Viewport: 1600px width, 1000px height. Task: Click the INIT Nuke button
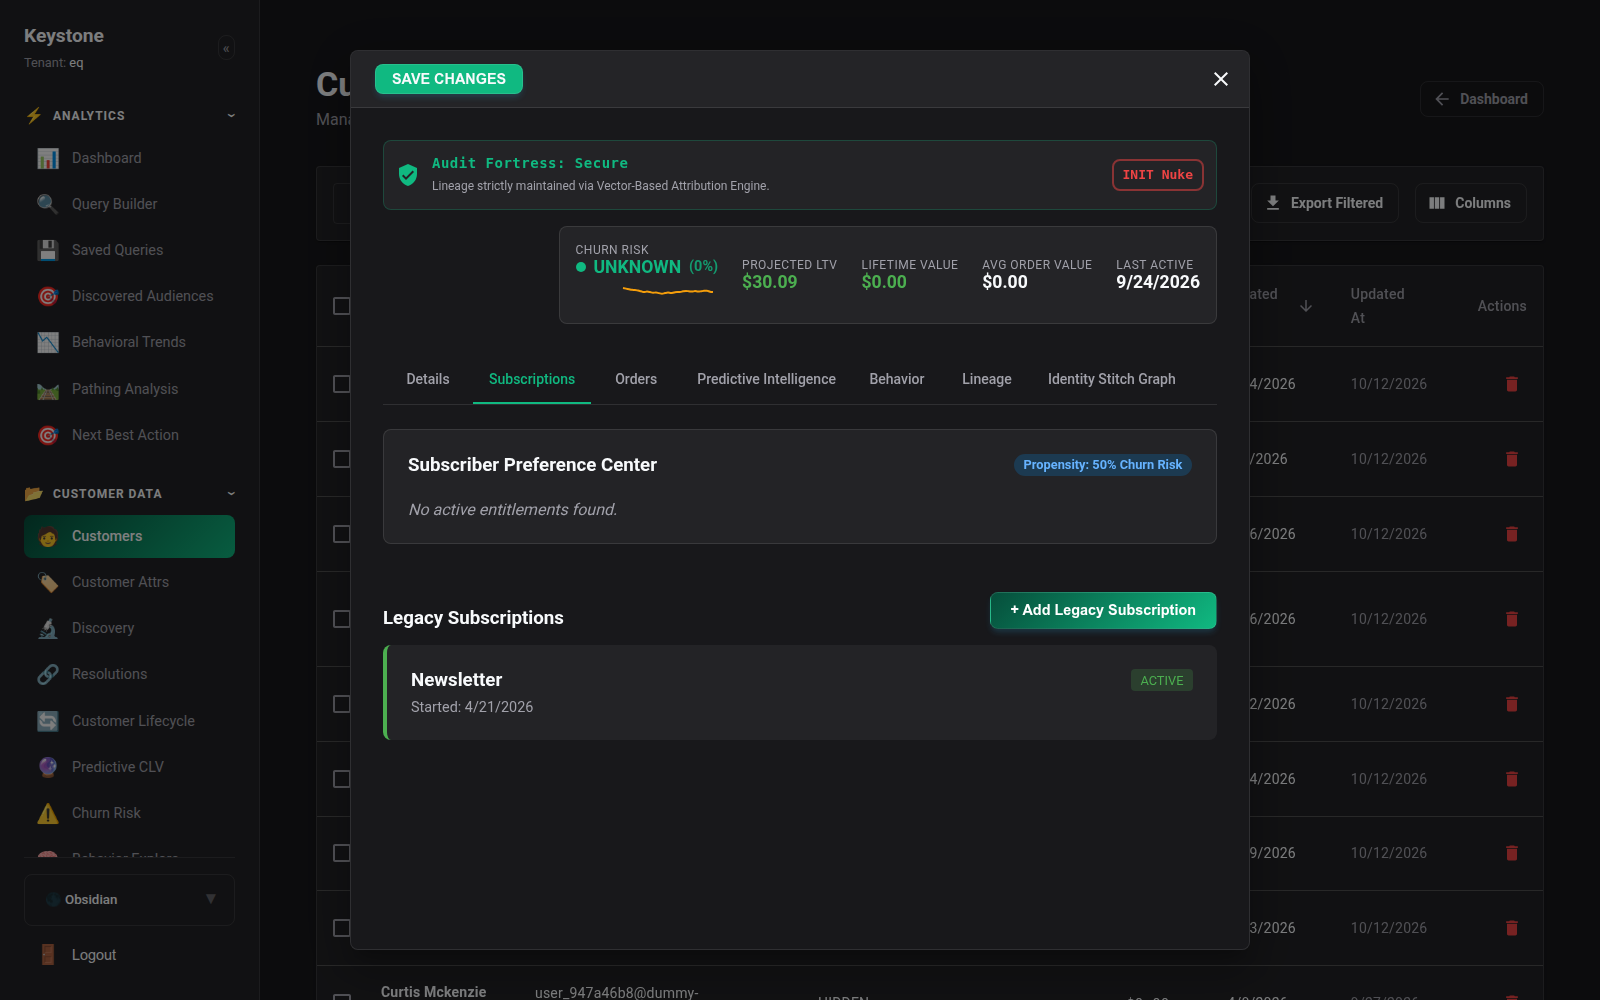1158,175
